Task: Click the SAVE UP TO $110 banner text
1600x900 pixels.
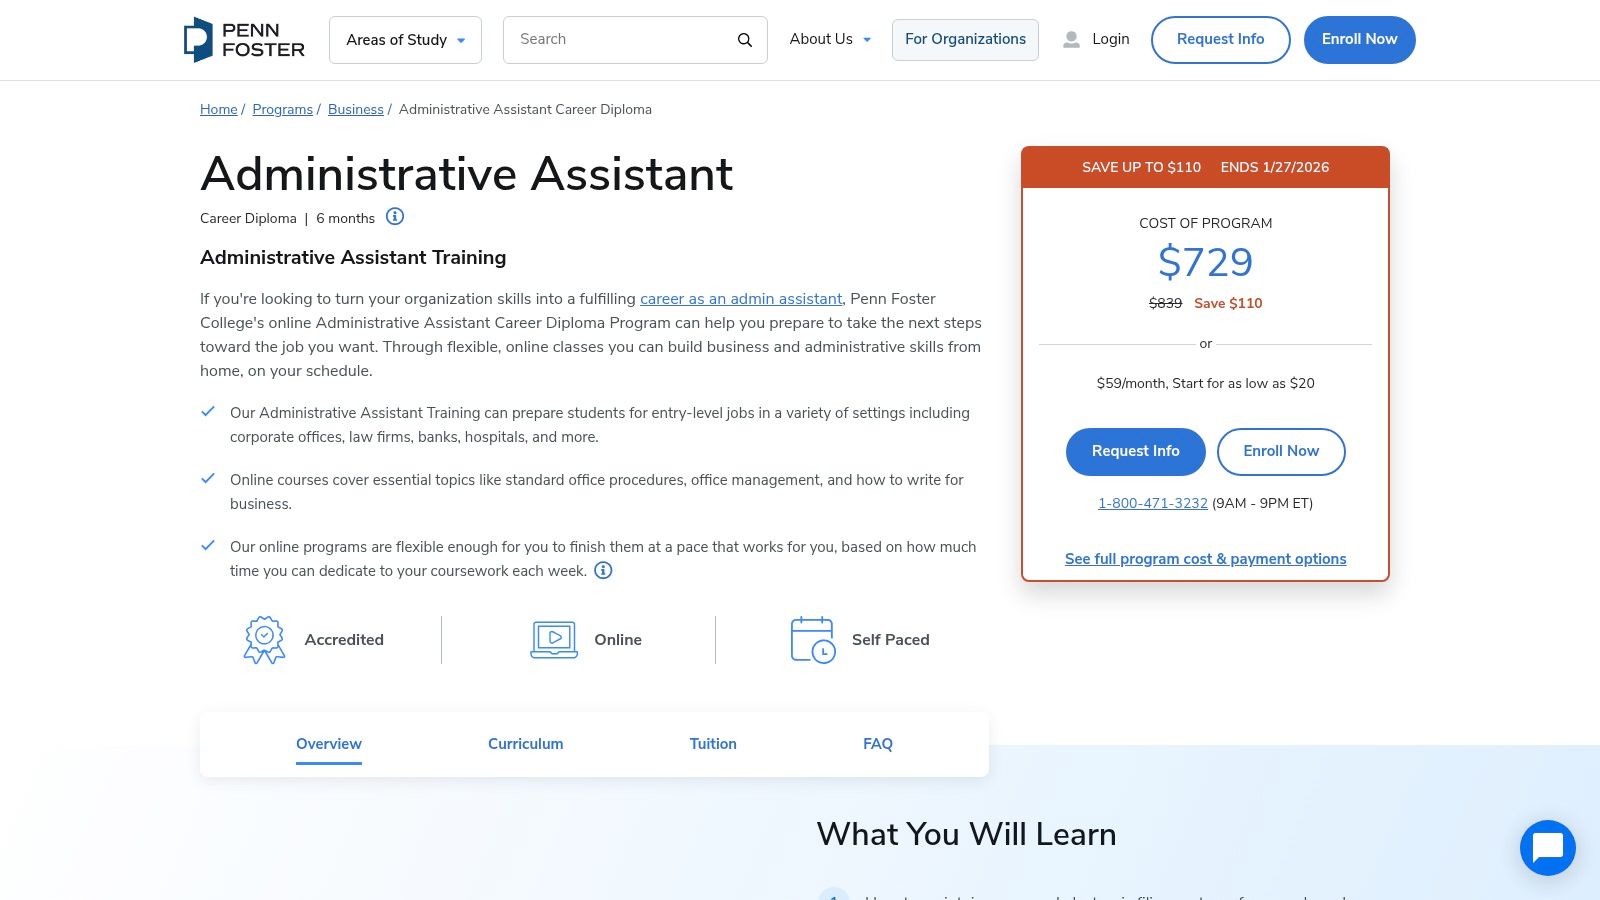Action: pyautogui.click(x=1142, y=167)
